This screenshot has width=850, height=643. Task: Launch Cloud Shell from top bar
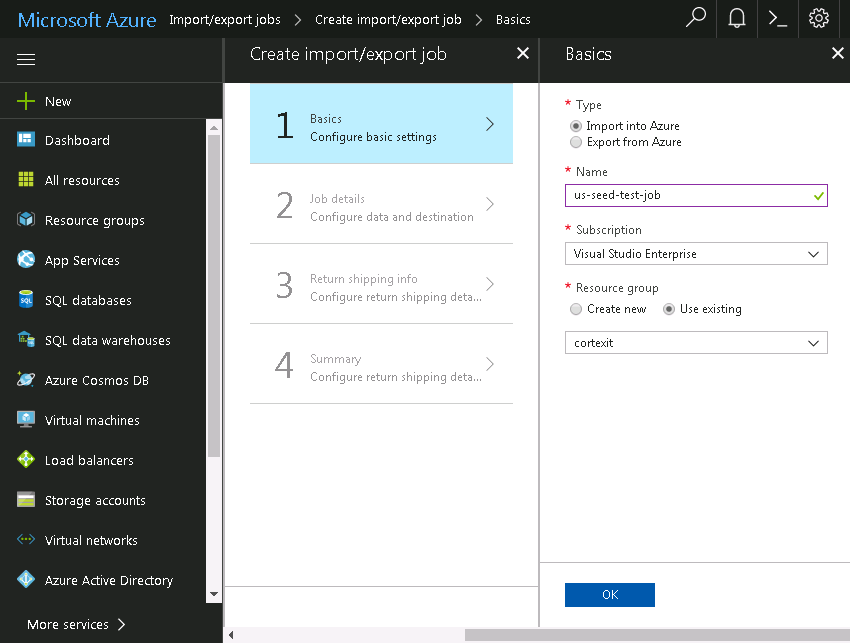[x=777, y=18]
